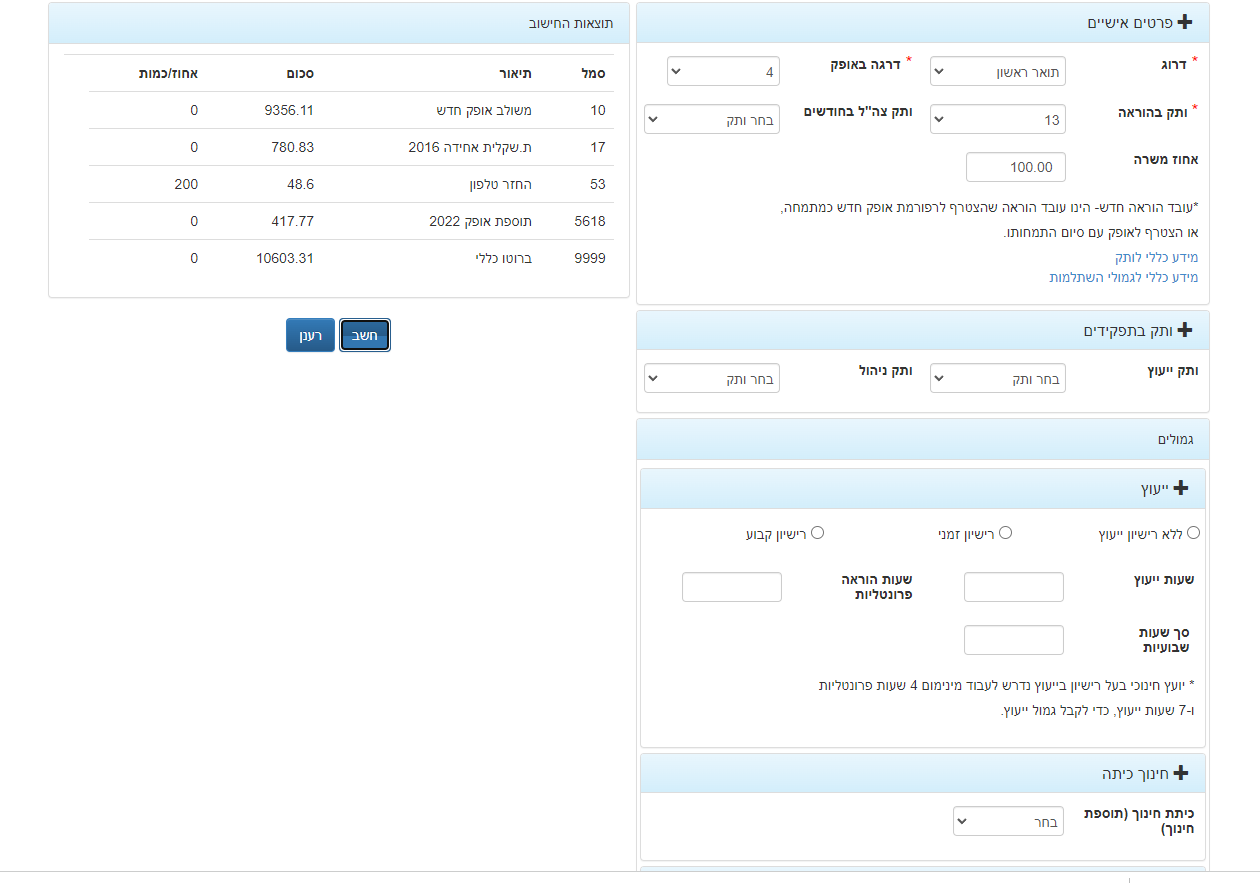1260x883 pixels.
Task: Open the כיתת חינוך dropdown
Action: pyautogui.click(x=1010, y=821)
